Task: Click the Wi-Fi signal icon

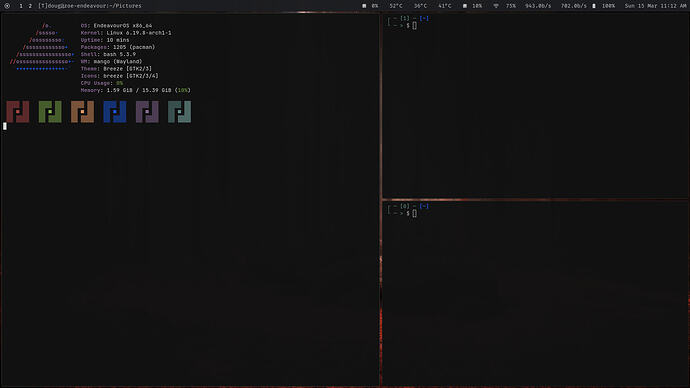Action: click(x=496, y=6)
